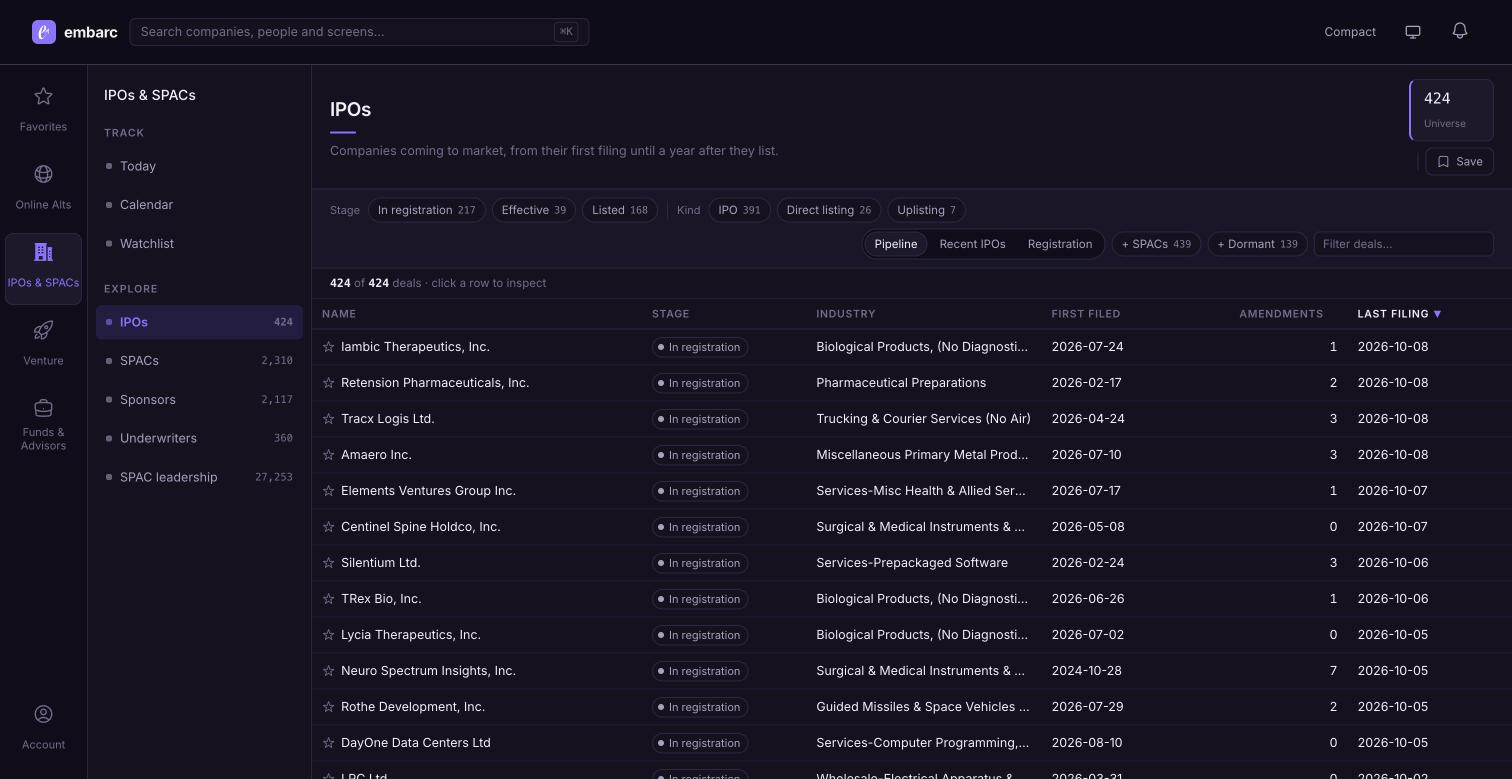The height and width of the screenshot is (779, 1512).
Task: Sort by Last Filing column
Action: [x=1399, y=314]
